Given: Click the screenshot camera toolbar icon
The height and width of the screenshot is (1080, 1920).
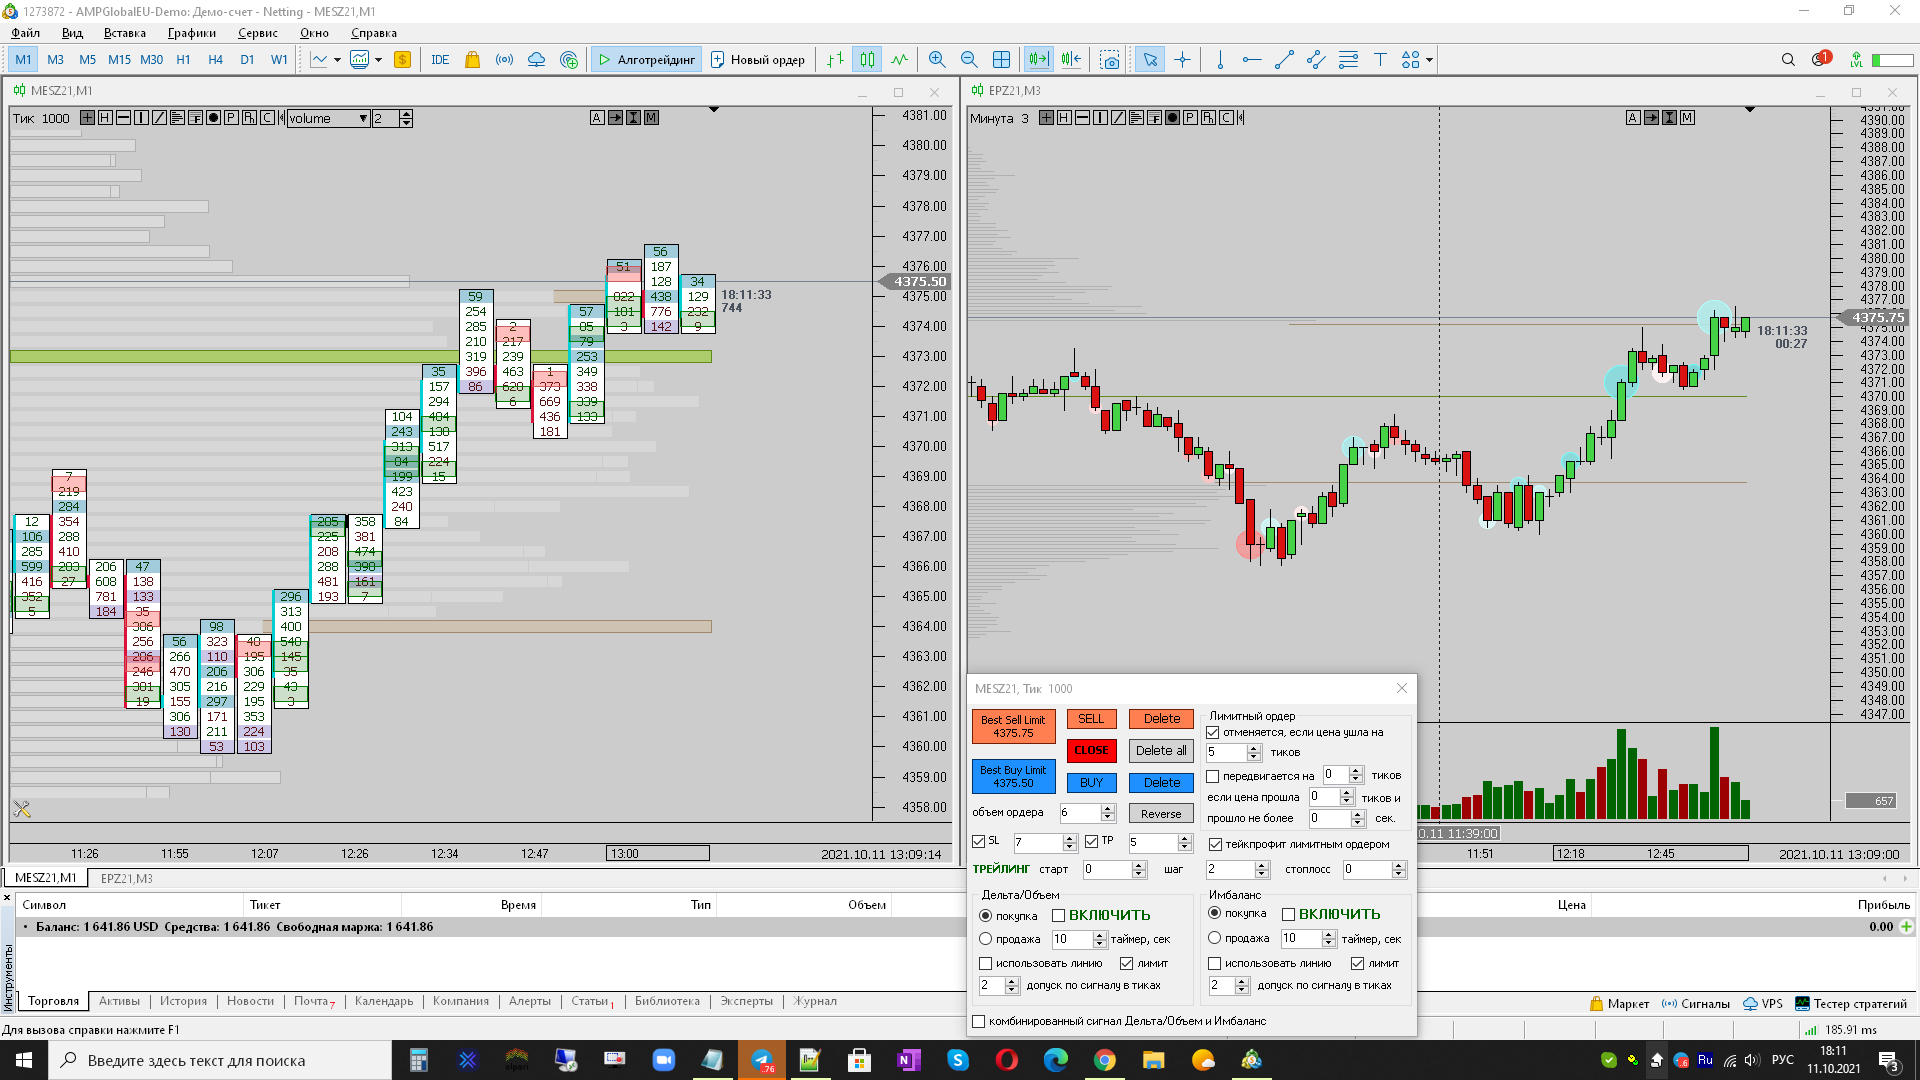Looking at the screenshot, I should (1109, 60).
